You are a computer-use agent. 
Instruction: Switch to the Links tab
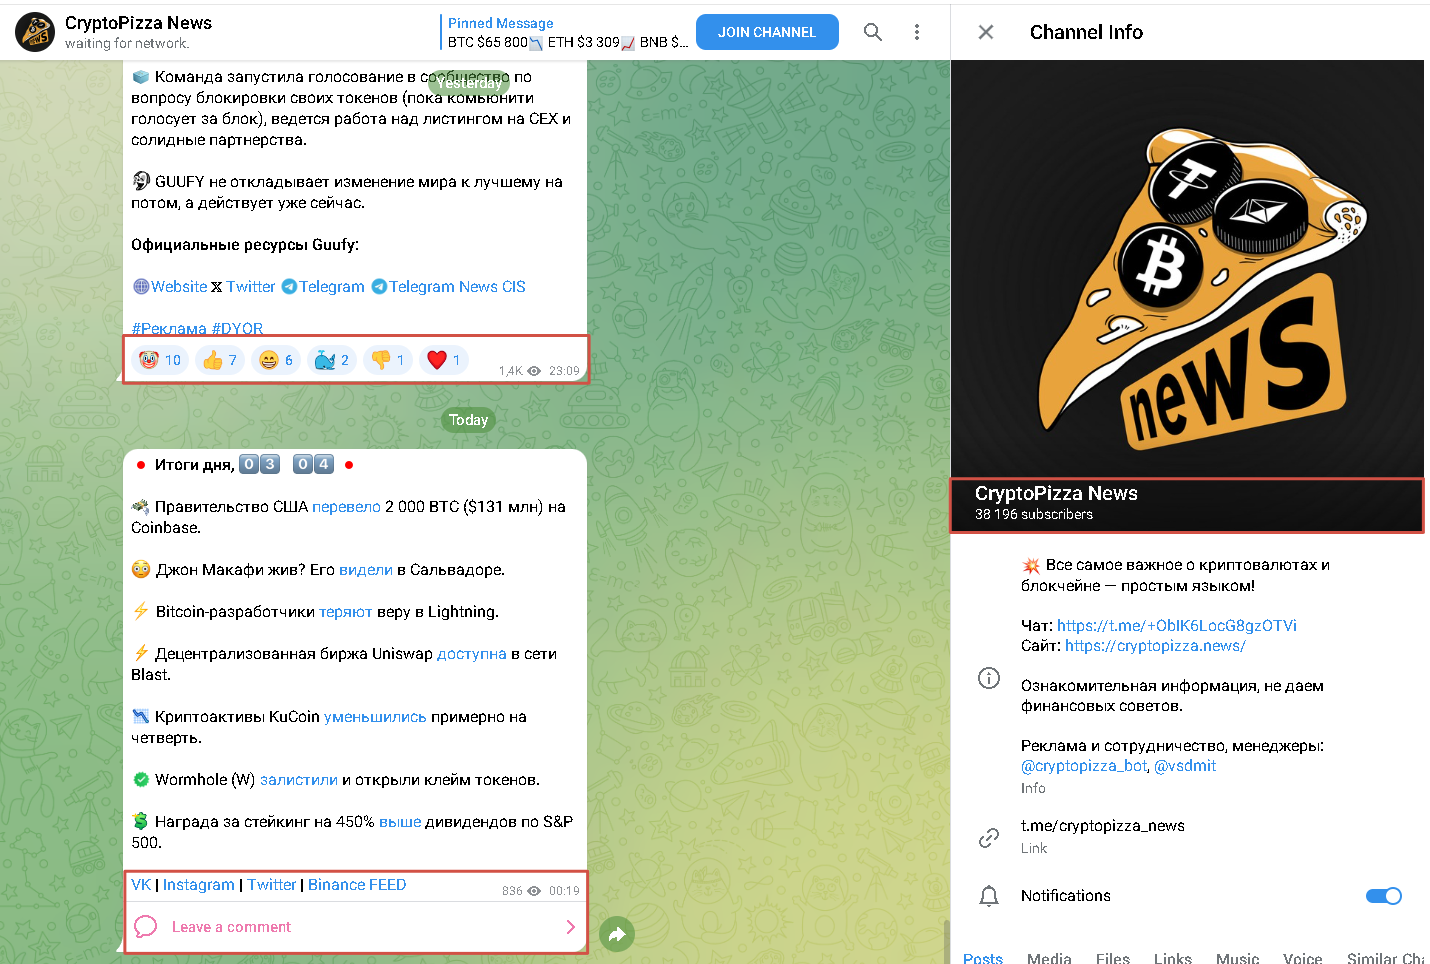pos(1173,957)
